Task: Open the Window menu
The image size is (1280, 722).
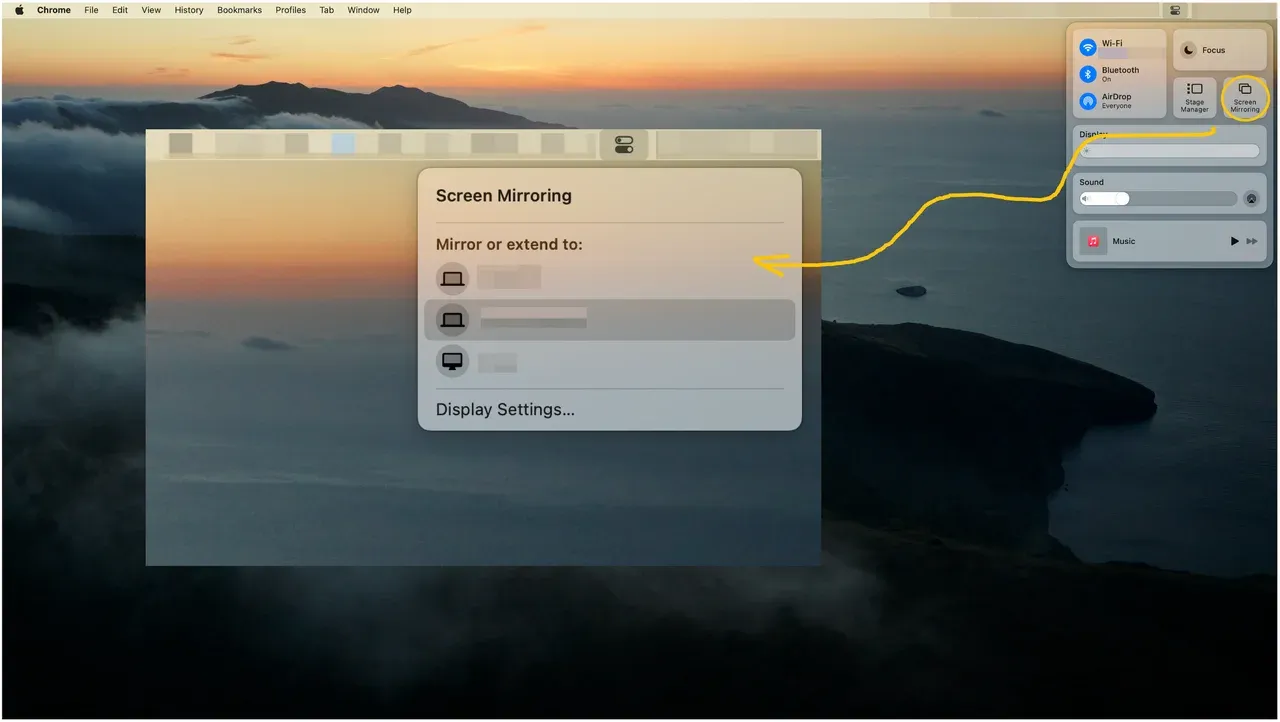Action: (363, 10)
